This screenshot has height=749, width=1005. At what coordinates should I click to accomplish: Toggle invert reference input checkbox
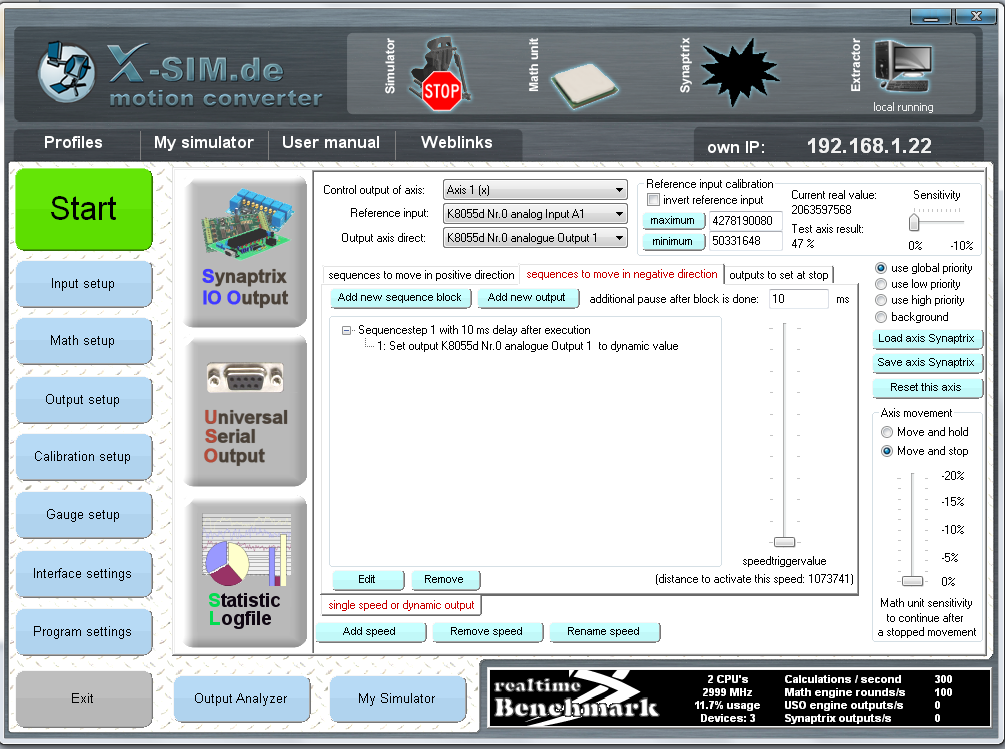(653, 200)
